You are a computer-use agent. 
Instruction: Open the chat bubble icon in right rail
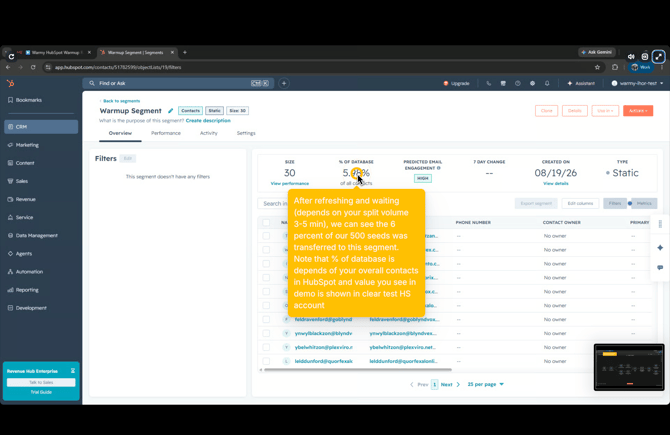[660, 267]
